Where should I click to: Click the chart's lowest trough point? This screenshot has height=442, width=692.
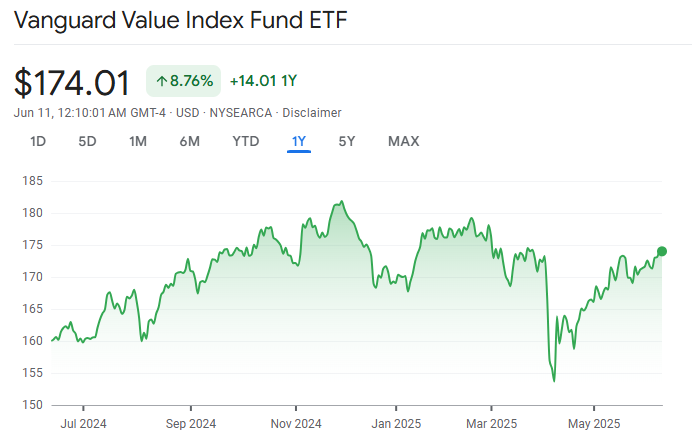tap(553, 381)
